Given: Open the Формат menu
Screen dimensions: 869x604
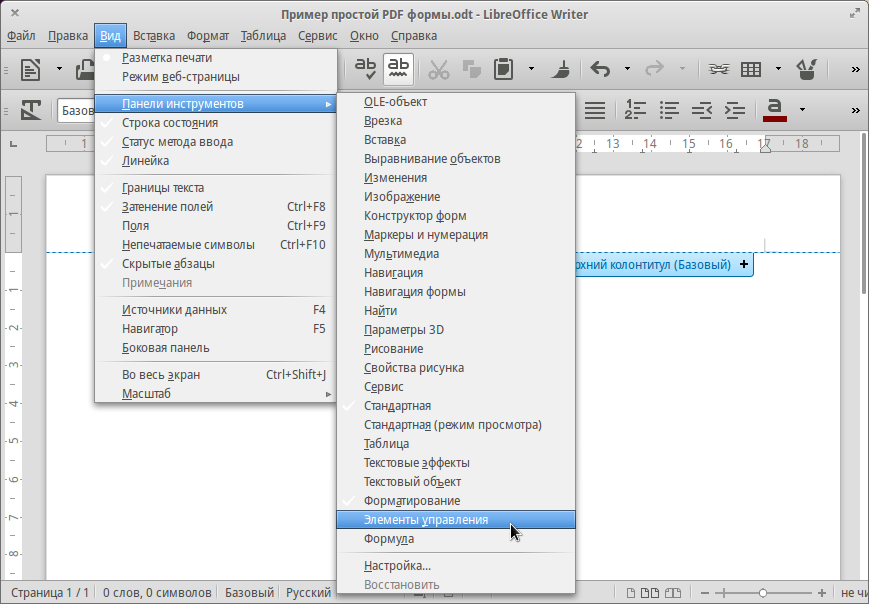Looking at the screenshot, I should click(208, 36).
